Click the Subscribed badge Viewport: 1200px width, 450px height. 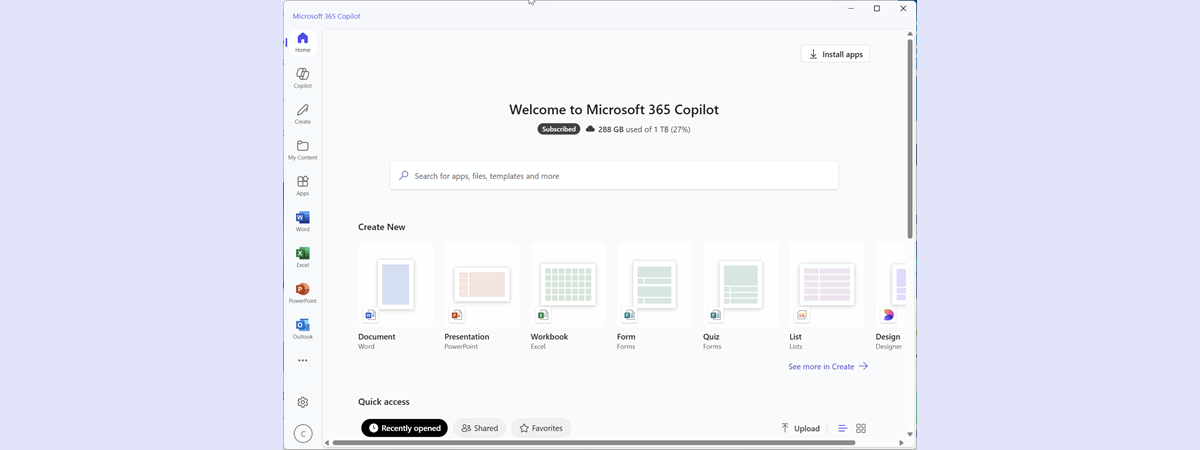tap(559, 129)
